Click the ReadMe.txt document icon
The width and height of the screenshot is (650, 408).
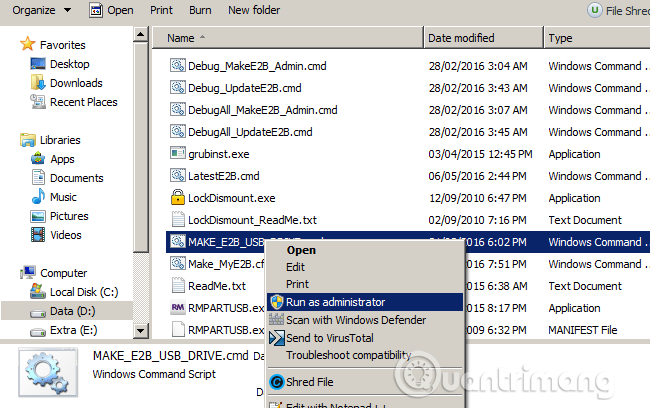click(x=178, y=285)
